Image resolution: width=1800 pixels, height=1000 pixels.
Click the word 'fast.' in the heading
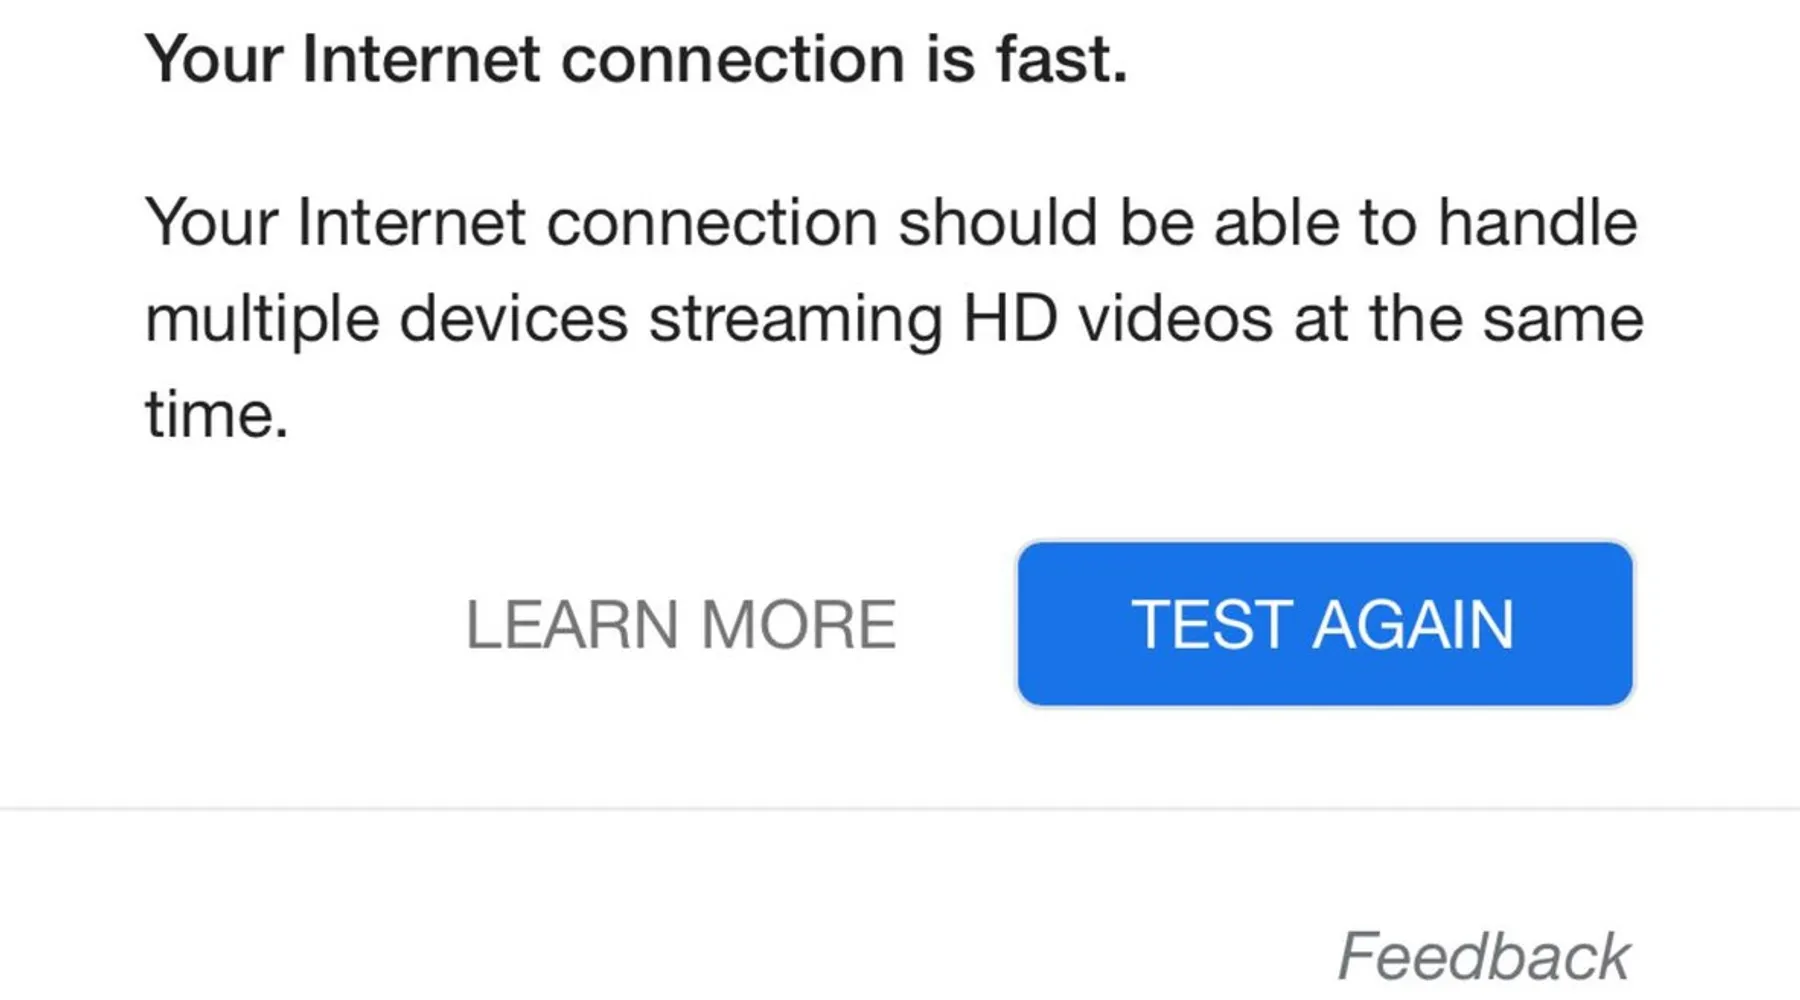pos(1061,60)
